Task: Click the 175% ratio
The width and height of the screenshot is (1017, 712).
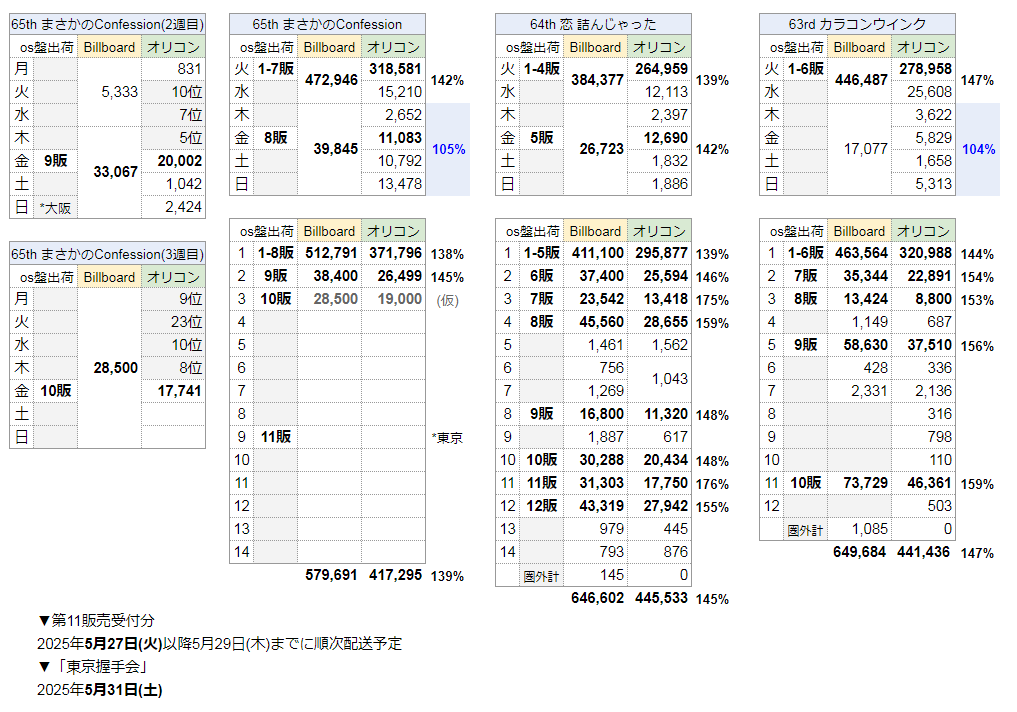Action: pos(712,300)
